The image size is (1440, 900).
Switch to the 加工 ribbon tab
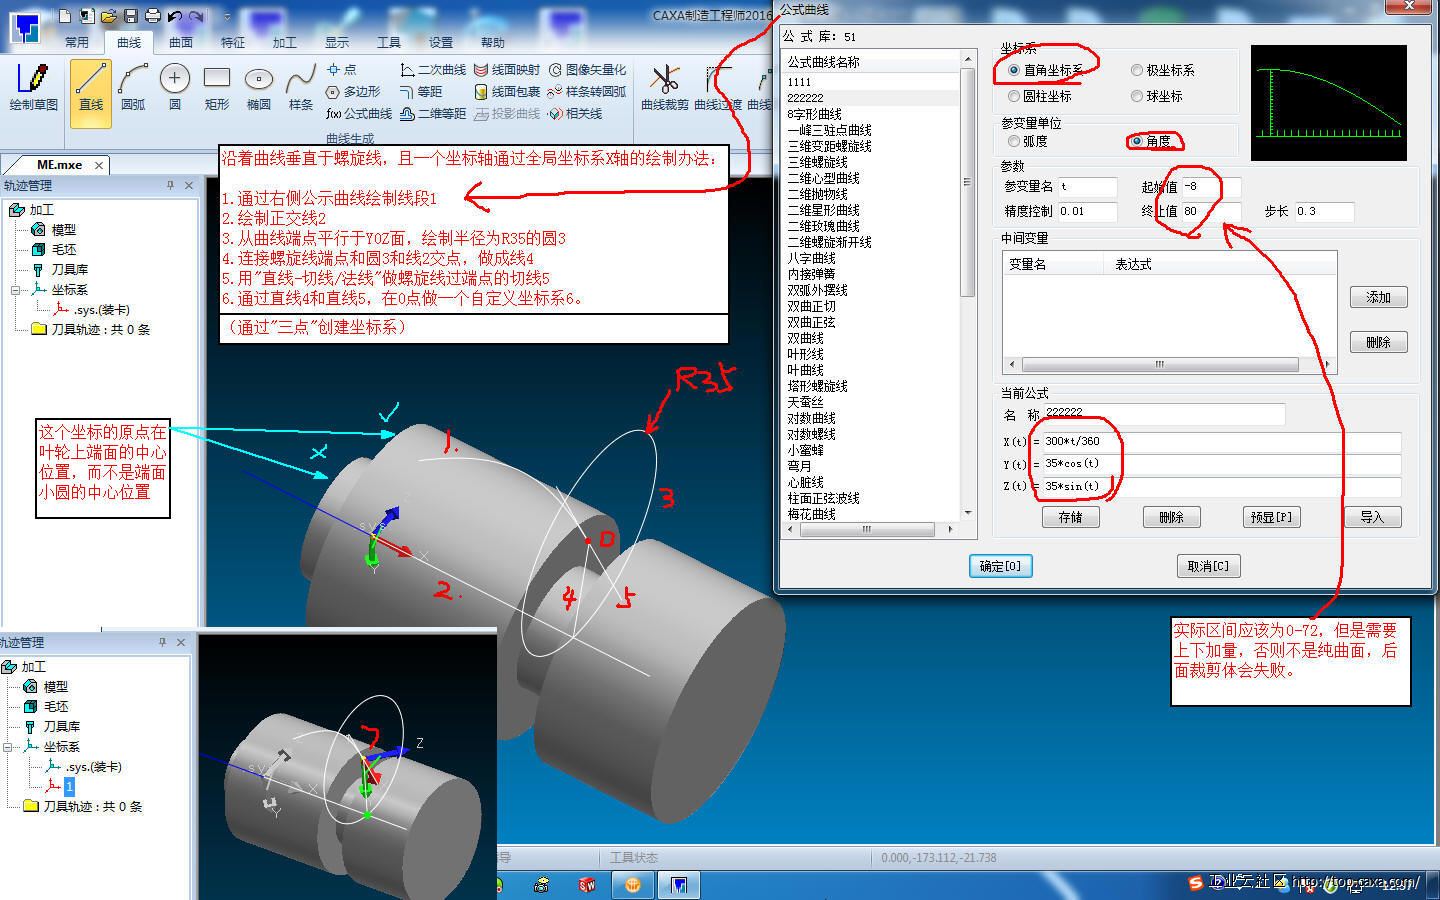click(x=285, y=42)
